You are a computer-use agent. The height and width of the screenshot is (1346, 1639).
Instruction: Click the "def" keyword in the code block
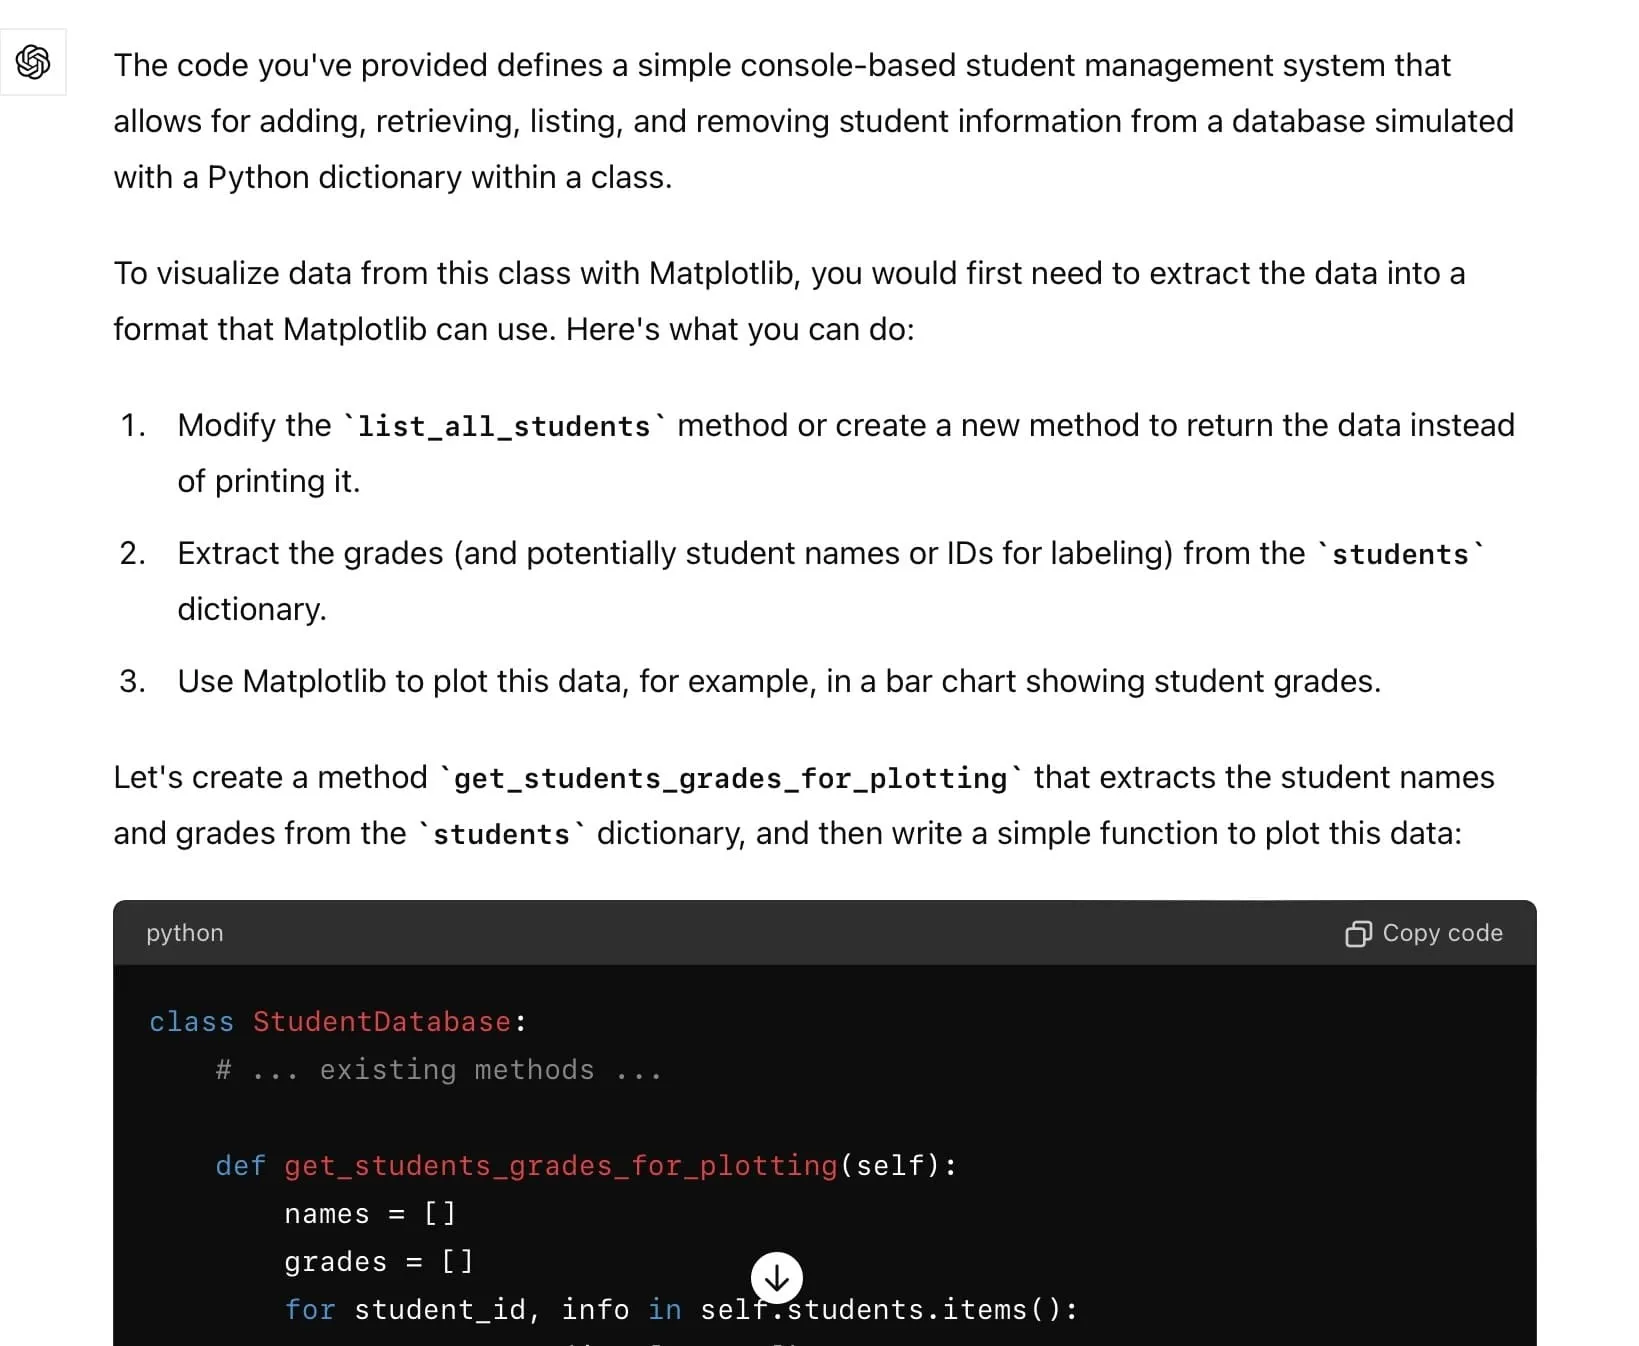click(x=240, y=1165)
